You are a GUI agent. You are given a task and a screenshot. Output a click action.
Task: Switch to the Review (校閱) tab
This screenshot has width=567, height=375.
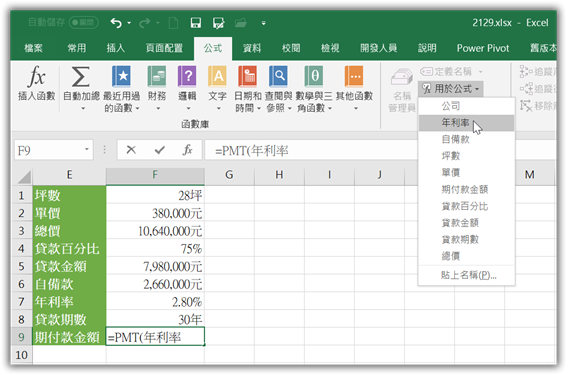coord(291,48)
